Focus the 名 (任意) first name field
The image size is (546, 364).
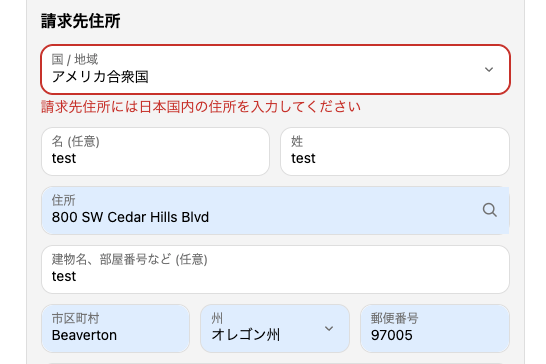[x=155, y=152]
